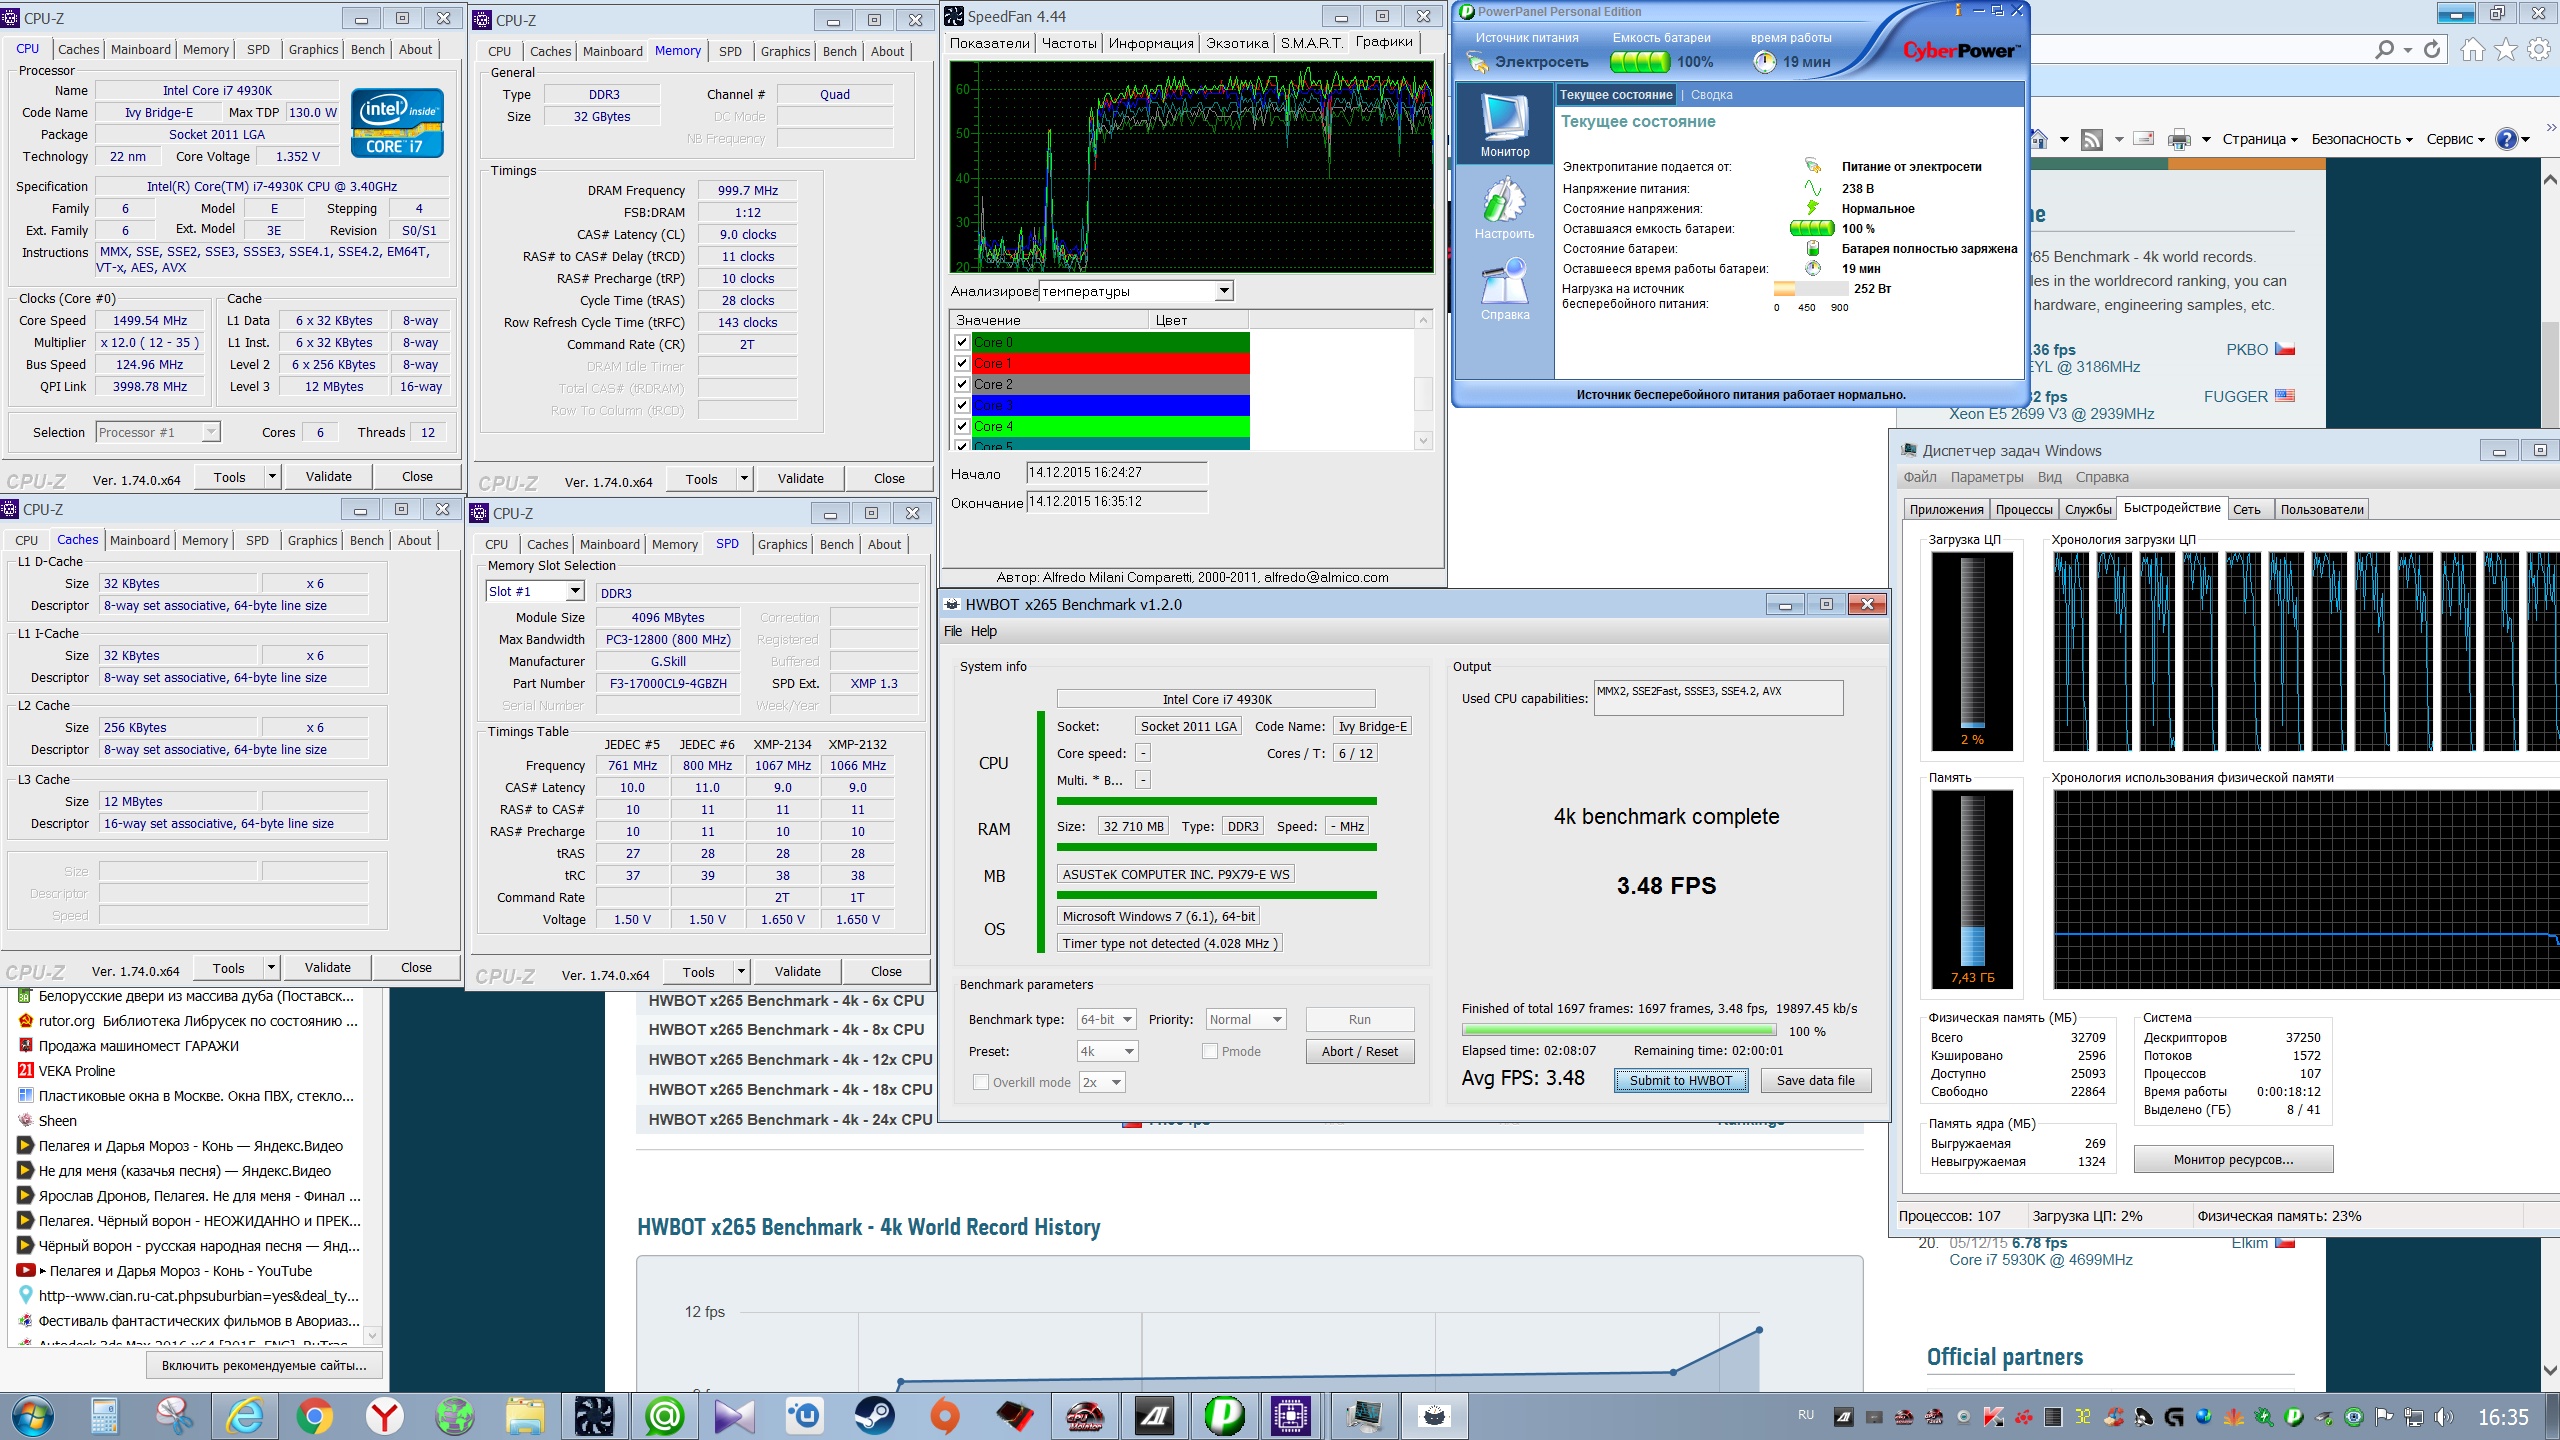
Task: Launch Google Chrome from the taskbar
Action: tap(314, 1416)
